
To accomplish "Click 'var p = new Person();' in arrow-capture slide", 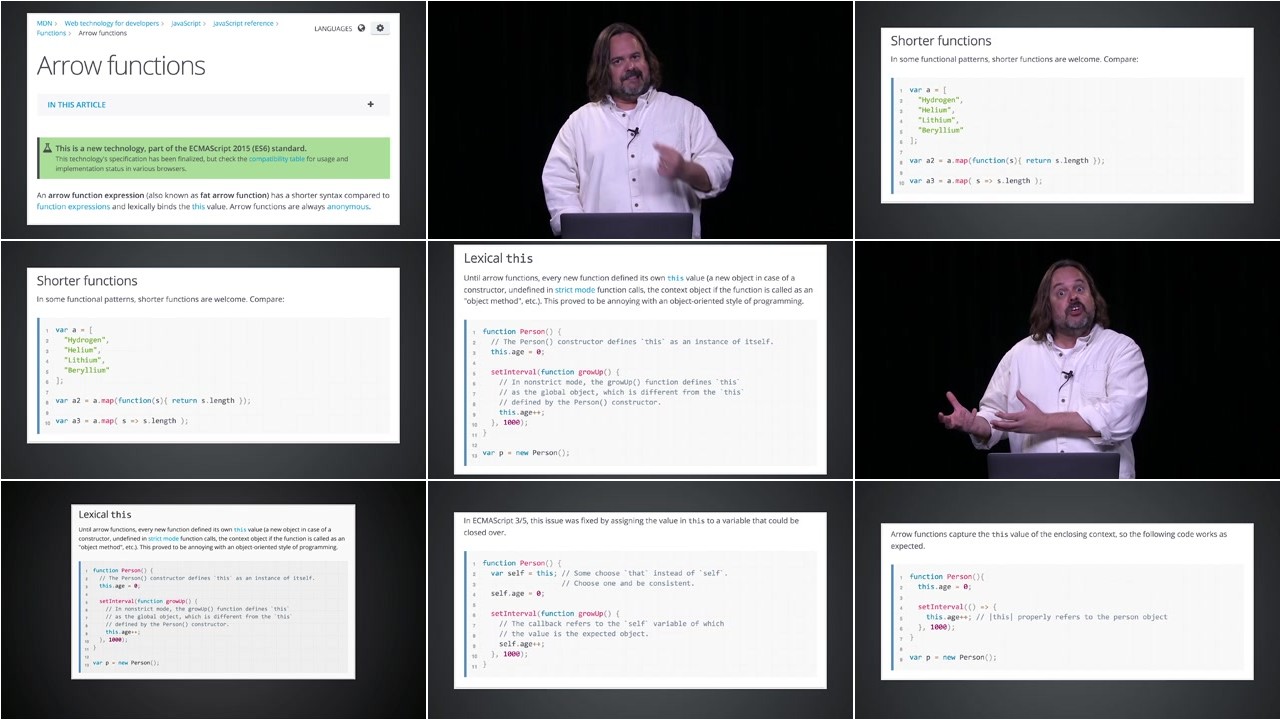I will coord(953,658).
